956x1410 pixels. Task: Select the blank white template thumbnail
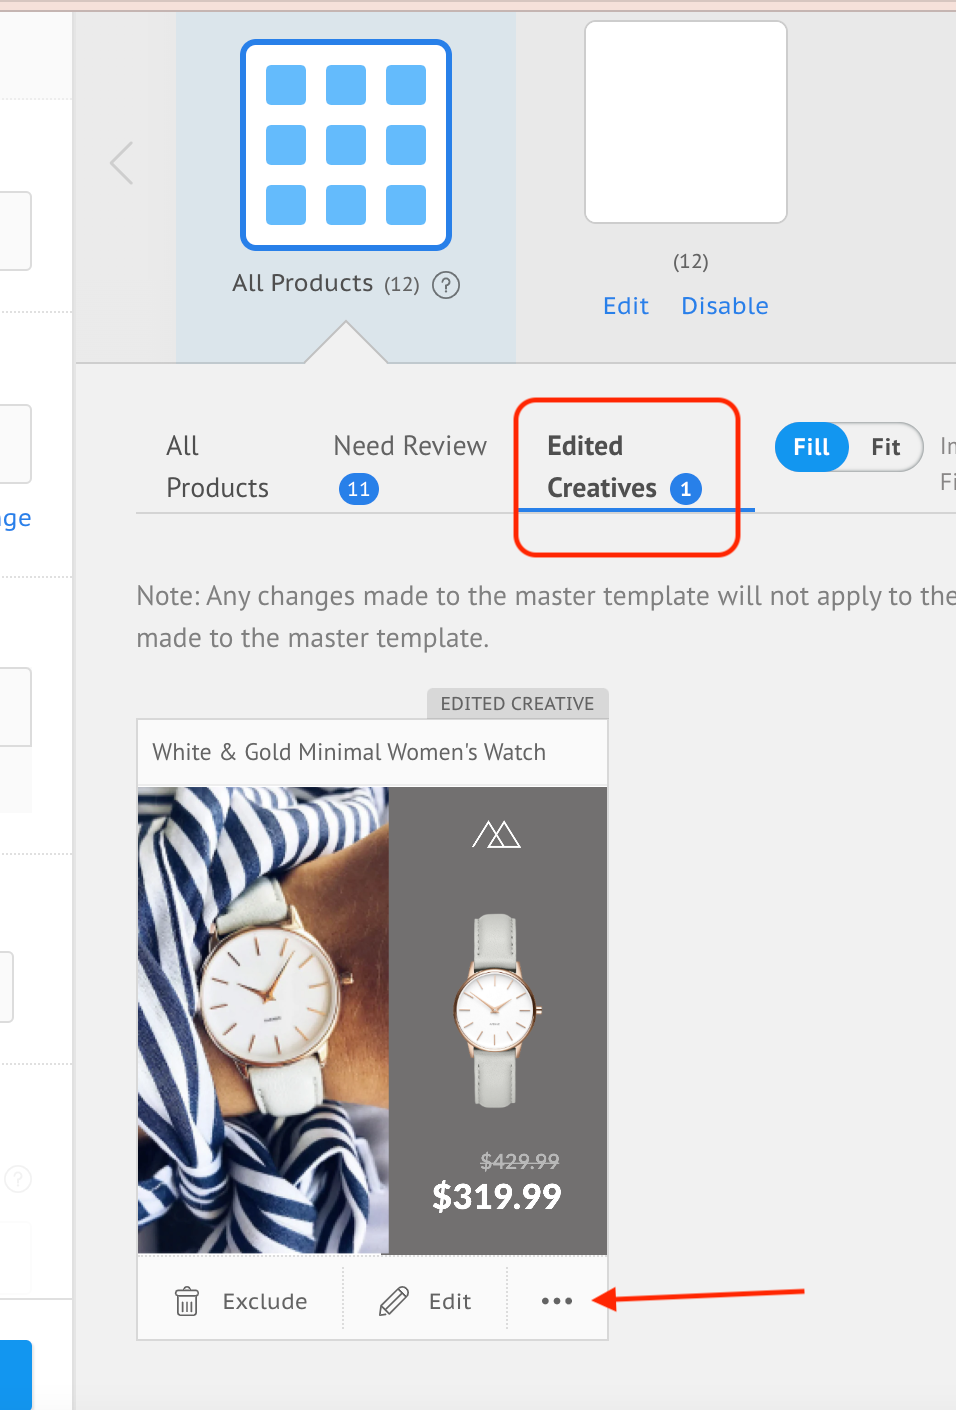[686, 122]
